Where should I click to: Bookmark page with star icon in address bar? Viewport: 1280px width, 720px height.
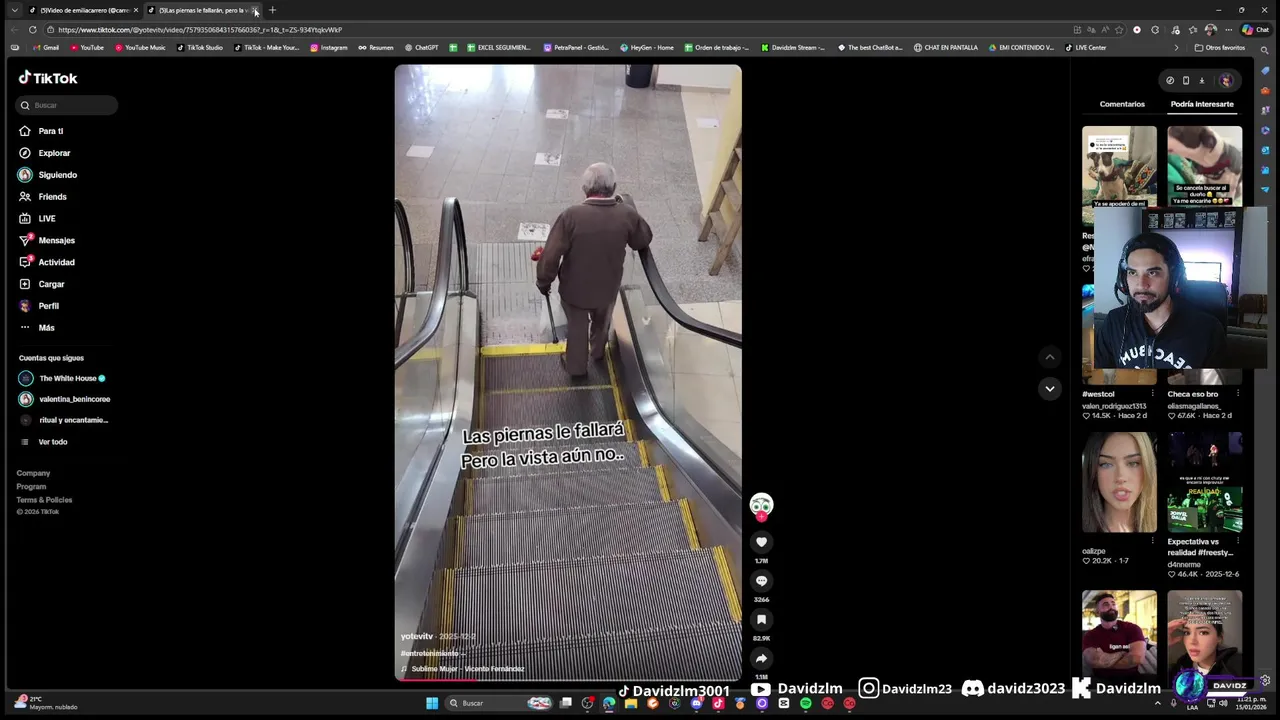(x=1119, y=30)
